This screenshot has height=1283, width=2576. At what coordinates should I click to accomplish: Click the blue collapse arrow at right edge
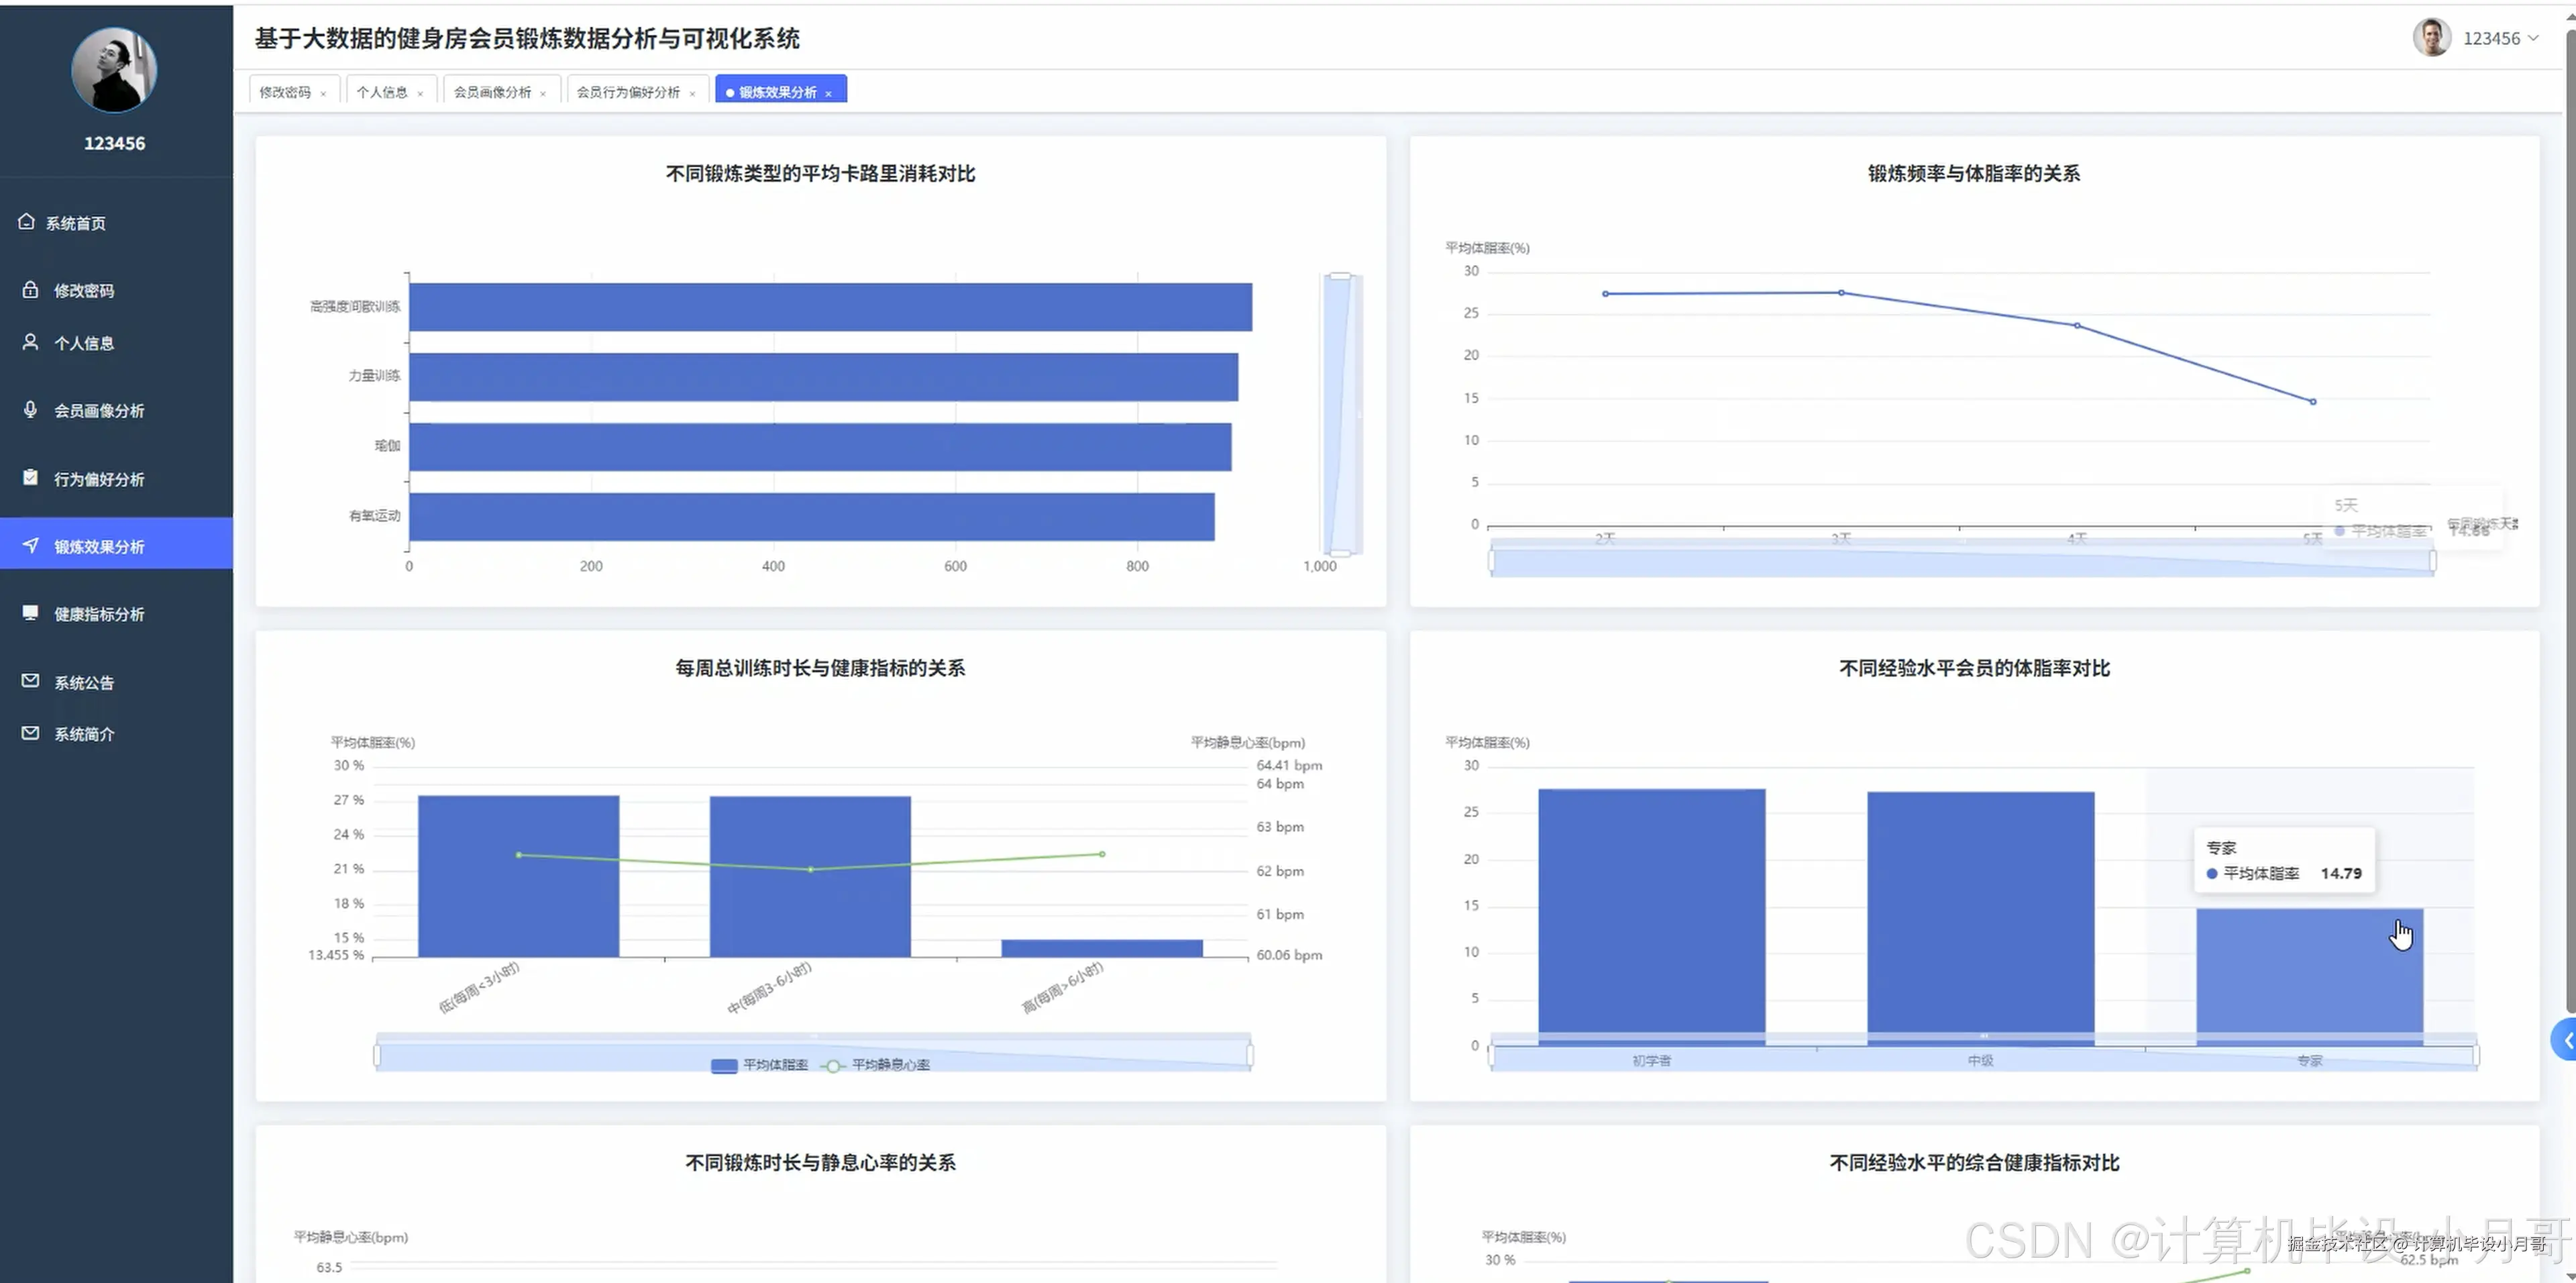[x=2565, y=1040]
